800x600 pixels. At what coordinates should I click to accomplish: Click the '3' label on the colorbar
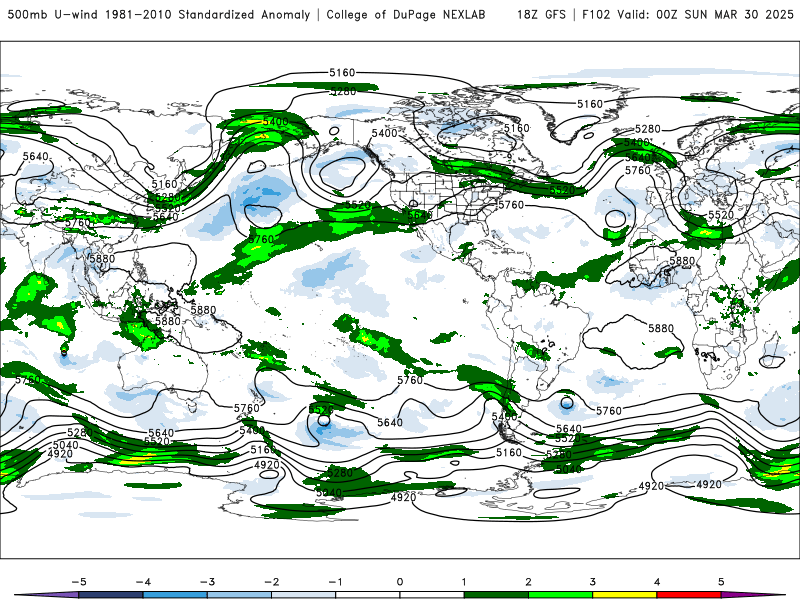point(592,582)
